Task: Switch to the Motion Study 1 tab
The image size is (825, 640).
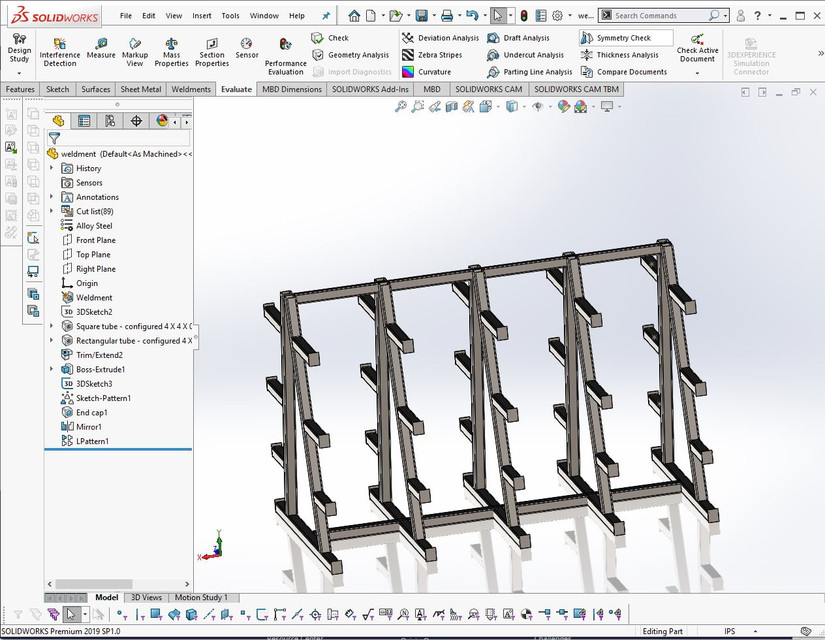Action: point(202,597)
